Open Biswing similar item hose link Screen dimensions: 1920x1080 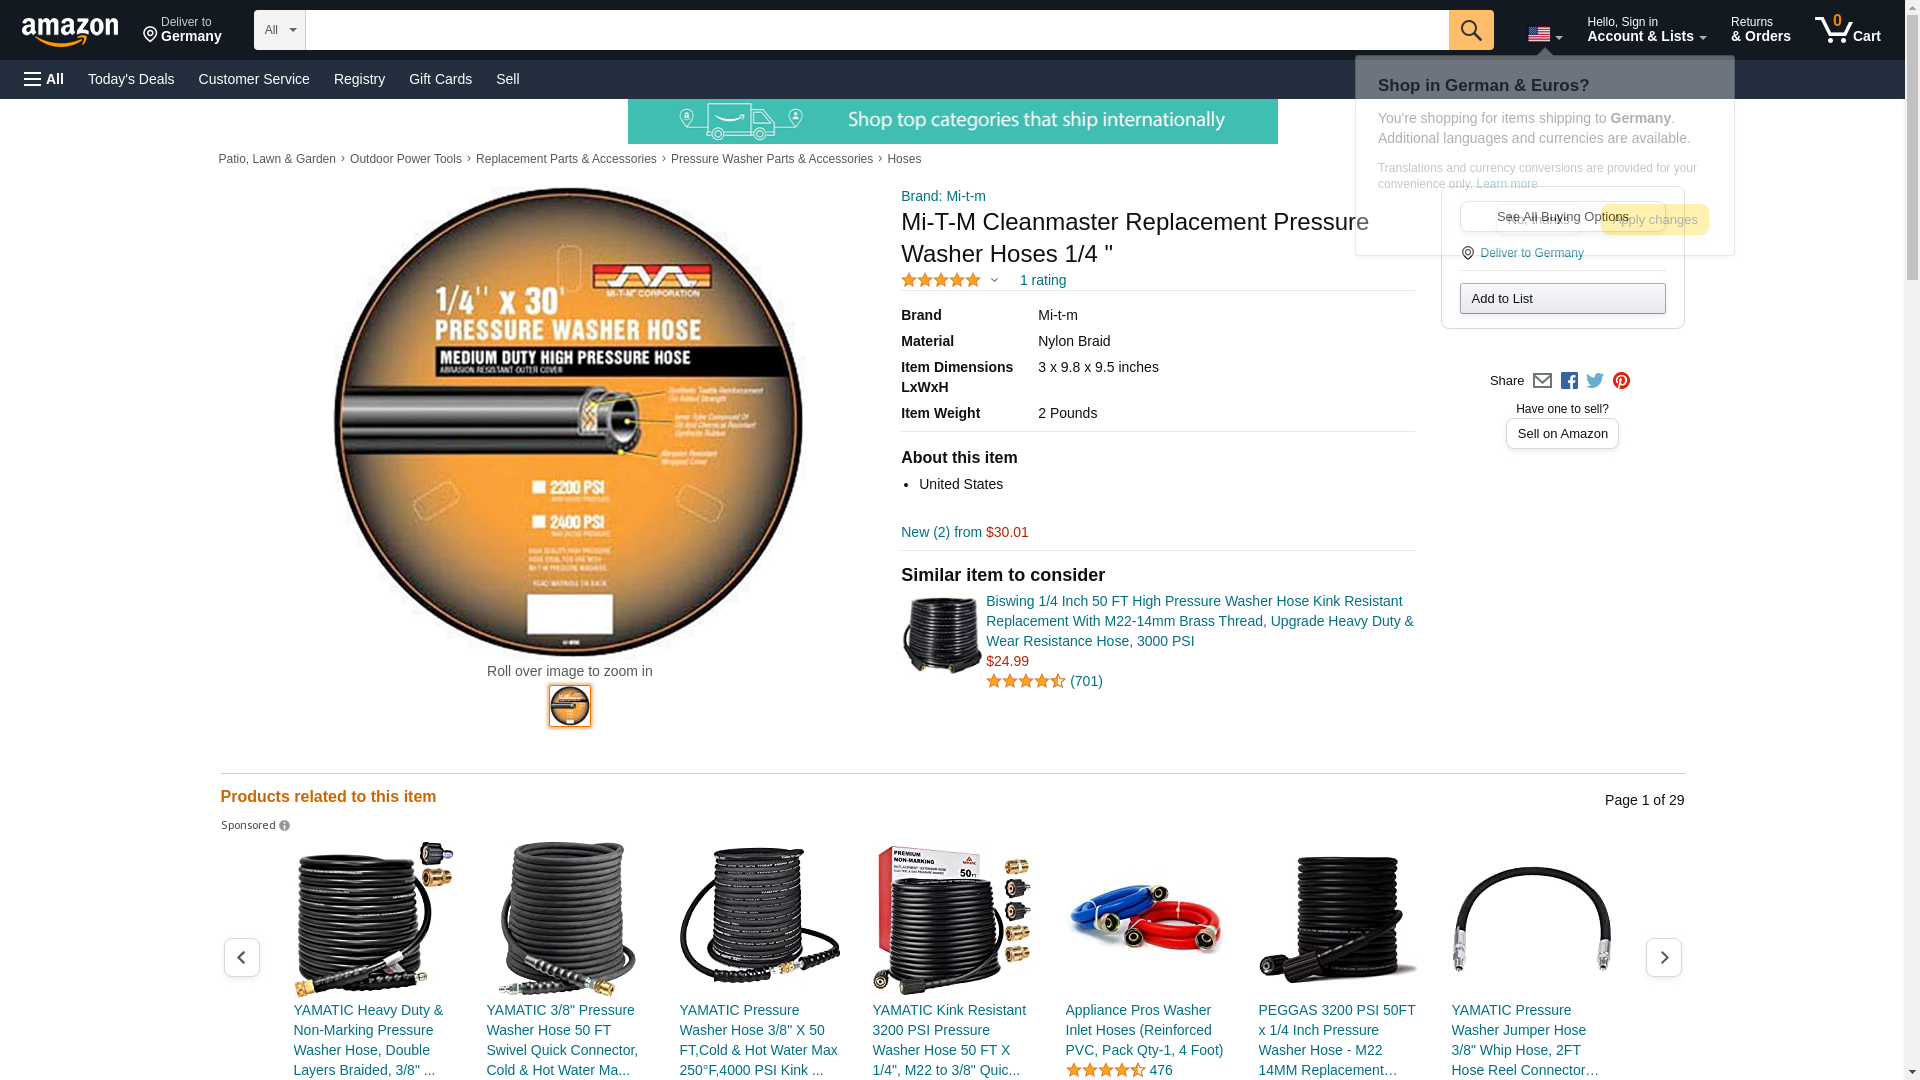click(1199, 621)
